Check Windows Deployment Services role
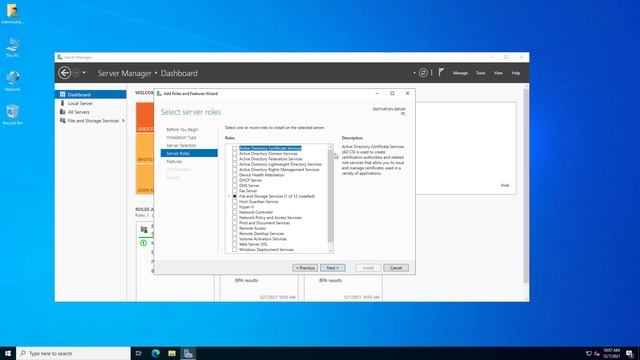Screen dimensions: 640x360 tap(235, 250)
